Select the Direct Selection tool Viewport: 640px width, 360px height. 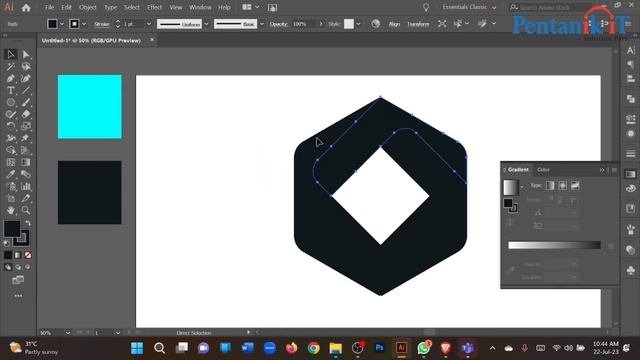click(x=26, y=54)
